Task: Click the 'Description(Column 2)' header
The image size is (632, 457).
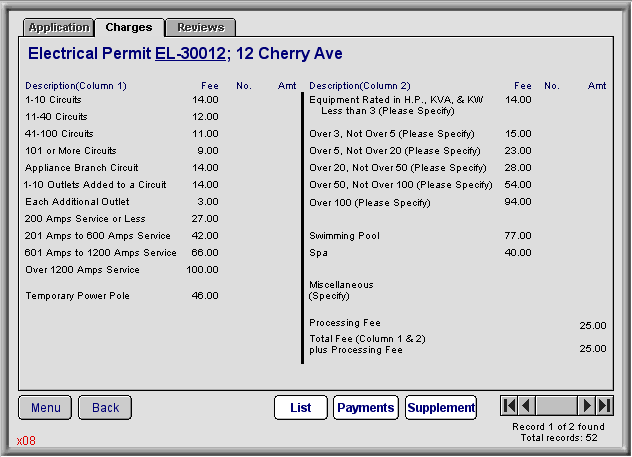Action: pyautogui.click(x=360, y=85)
